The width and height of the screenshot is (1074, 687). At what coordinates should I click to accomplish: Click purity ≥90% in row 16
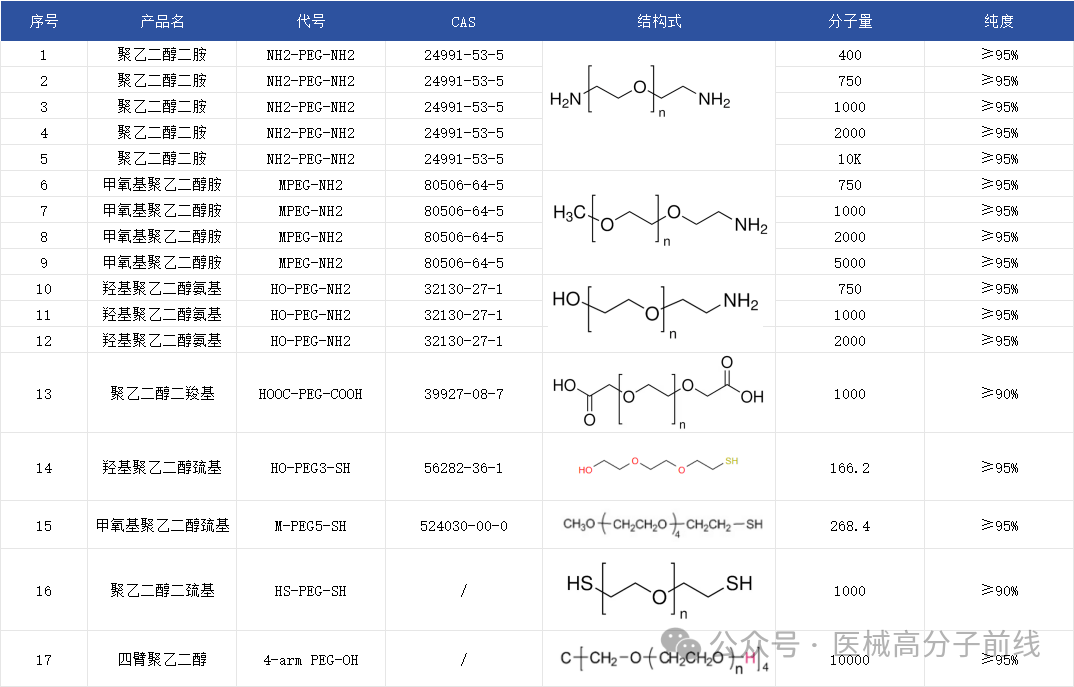click(999, 590)
